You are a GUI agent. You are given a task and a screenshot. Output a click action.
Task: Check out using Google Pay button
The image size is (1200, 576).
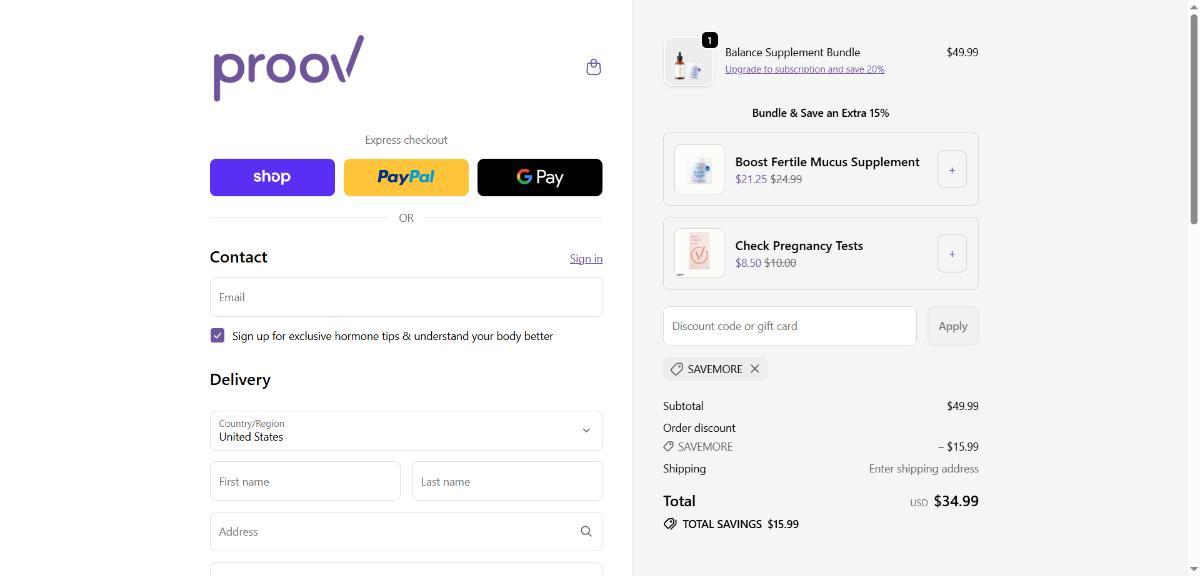pos(539,177)
